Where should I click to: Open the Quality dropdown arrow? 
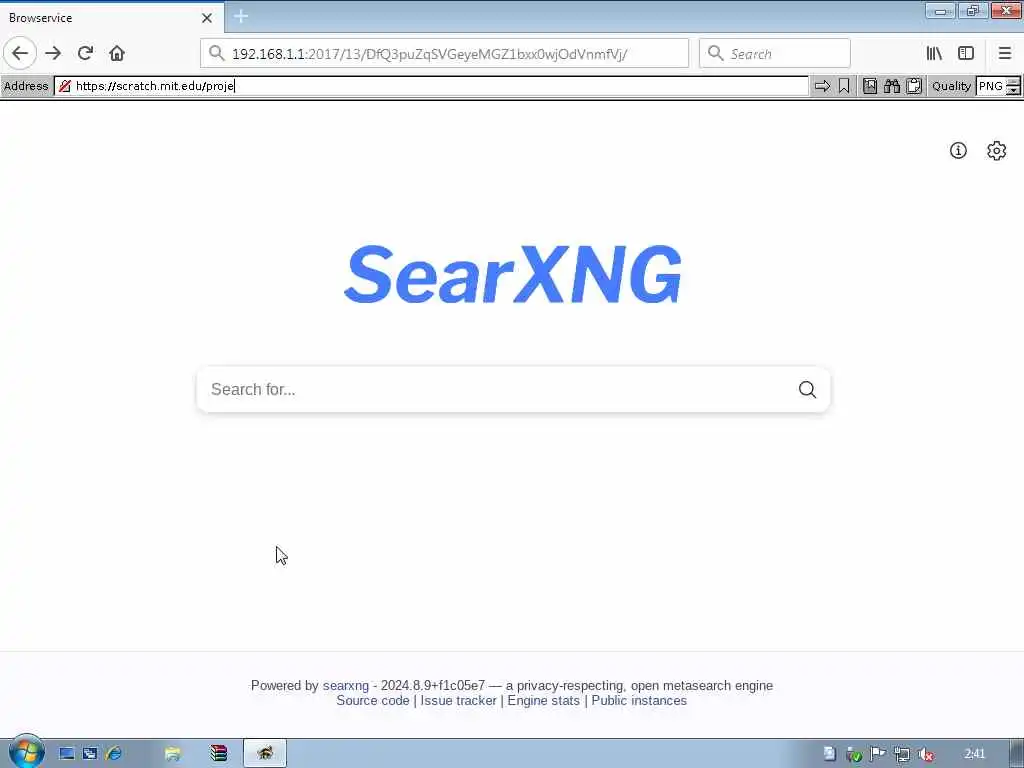click(1013, 90)
